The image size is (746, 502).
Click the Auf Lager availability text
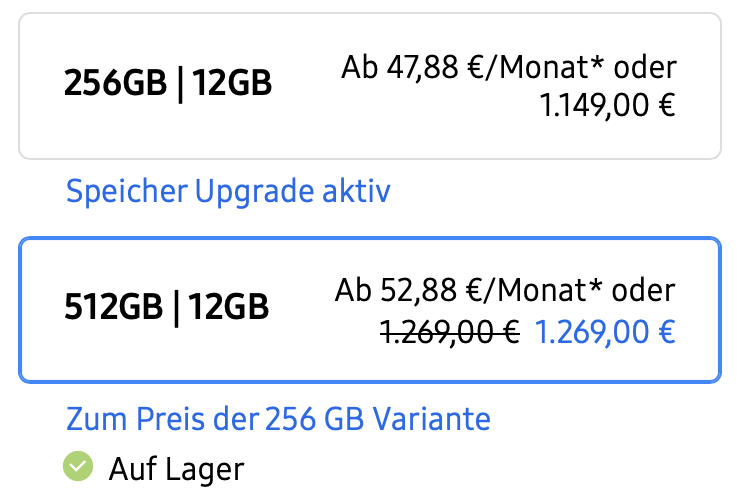[x=176, y=467]
